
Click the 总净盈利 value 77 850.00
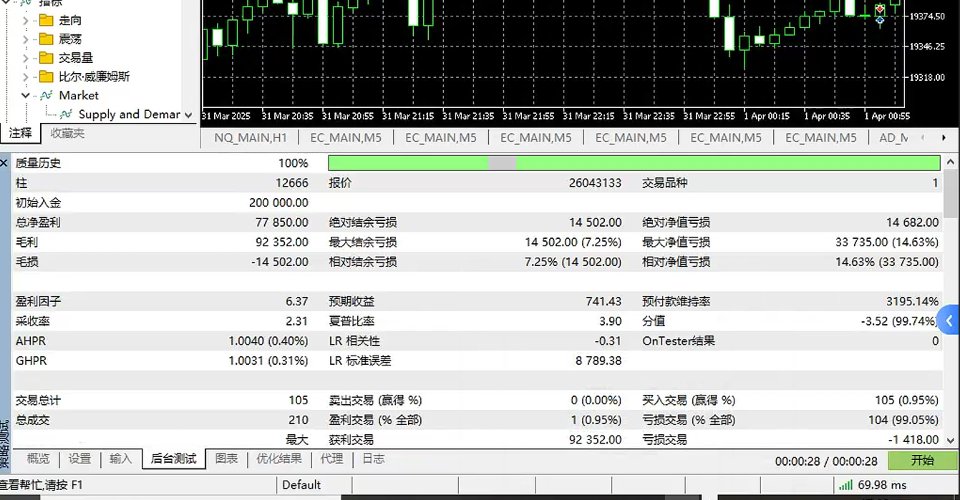coord(282,222)
